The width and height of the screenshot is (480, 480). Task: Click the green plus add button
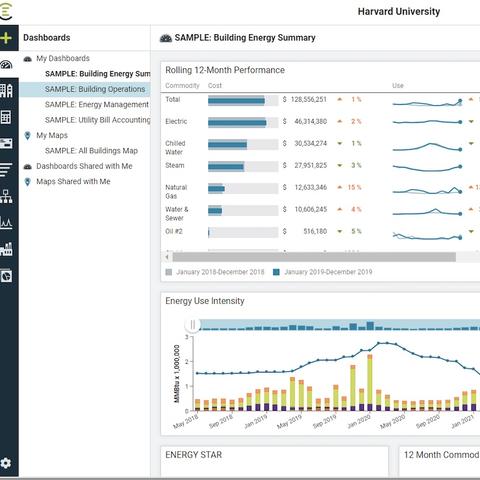(x=6, y=38)
